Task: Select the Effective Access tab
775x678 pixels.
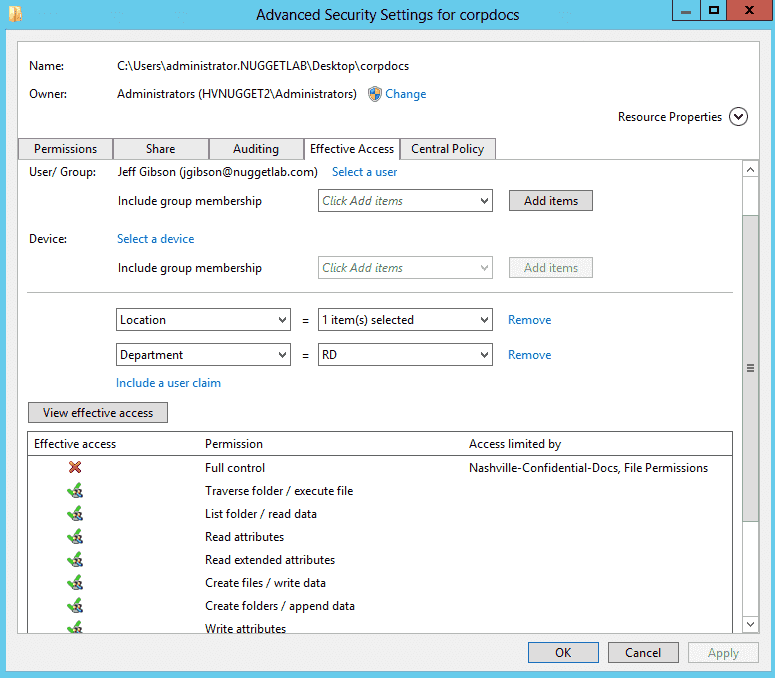Action: click(352, 149)
